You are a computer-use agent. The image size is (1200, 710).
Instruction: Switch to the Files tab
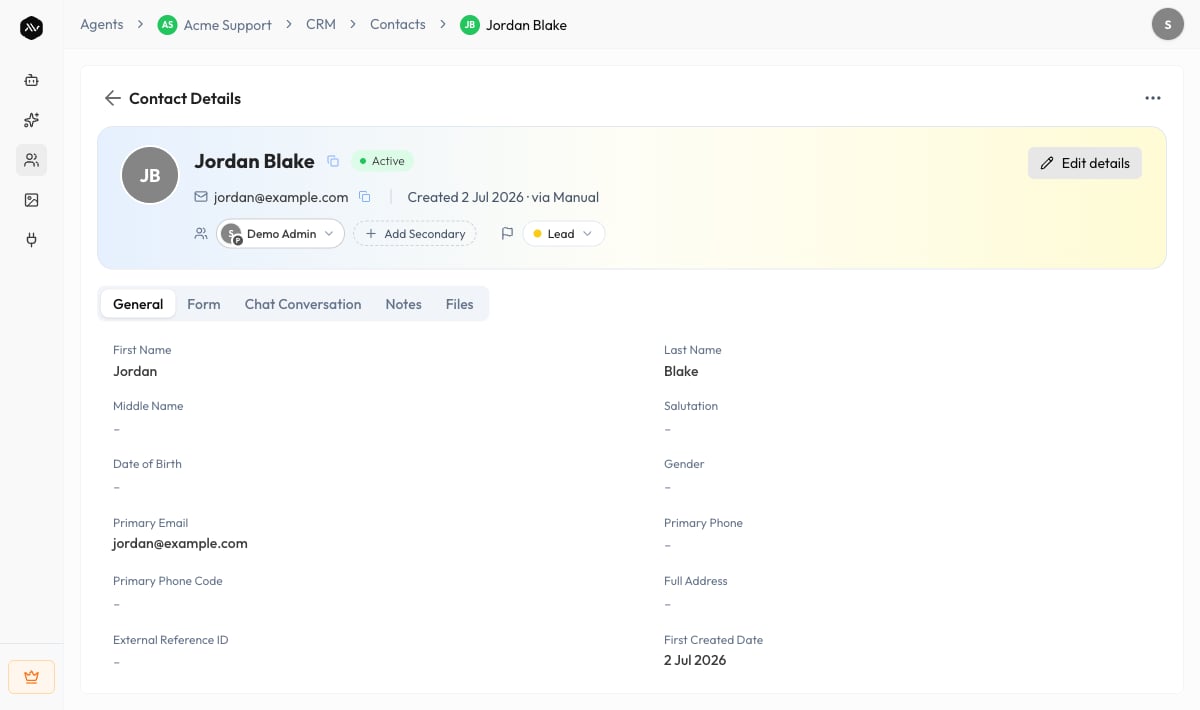[460, 304]
